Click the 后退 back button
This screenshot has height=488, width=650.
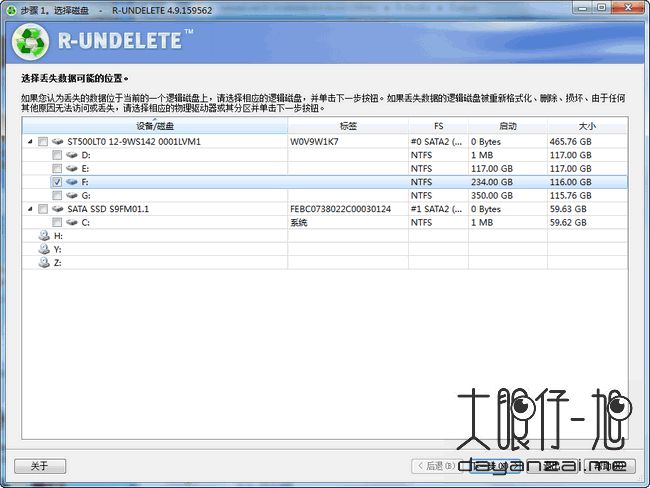pos(435,466)
